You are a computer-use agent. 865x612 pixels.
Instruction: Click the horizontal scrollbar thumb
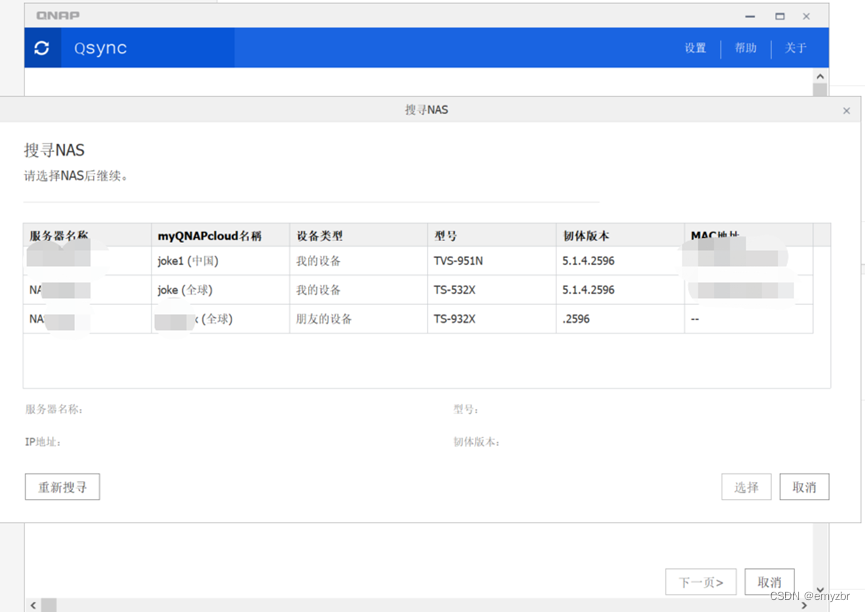(49, 605)
